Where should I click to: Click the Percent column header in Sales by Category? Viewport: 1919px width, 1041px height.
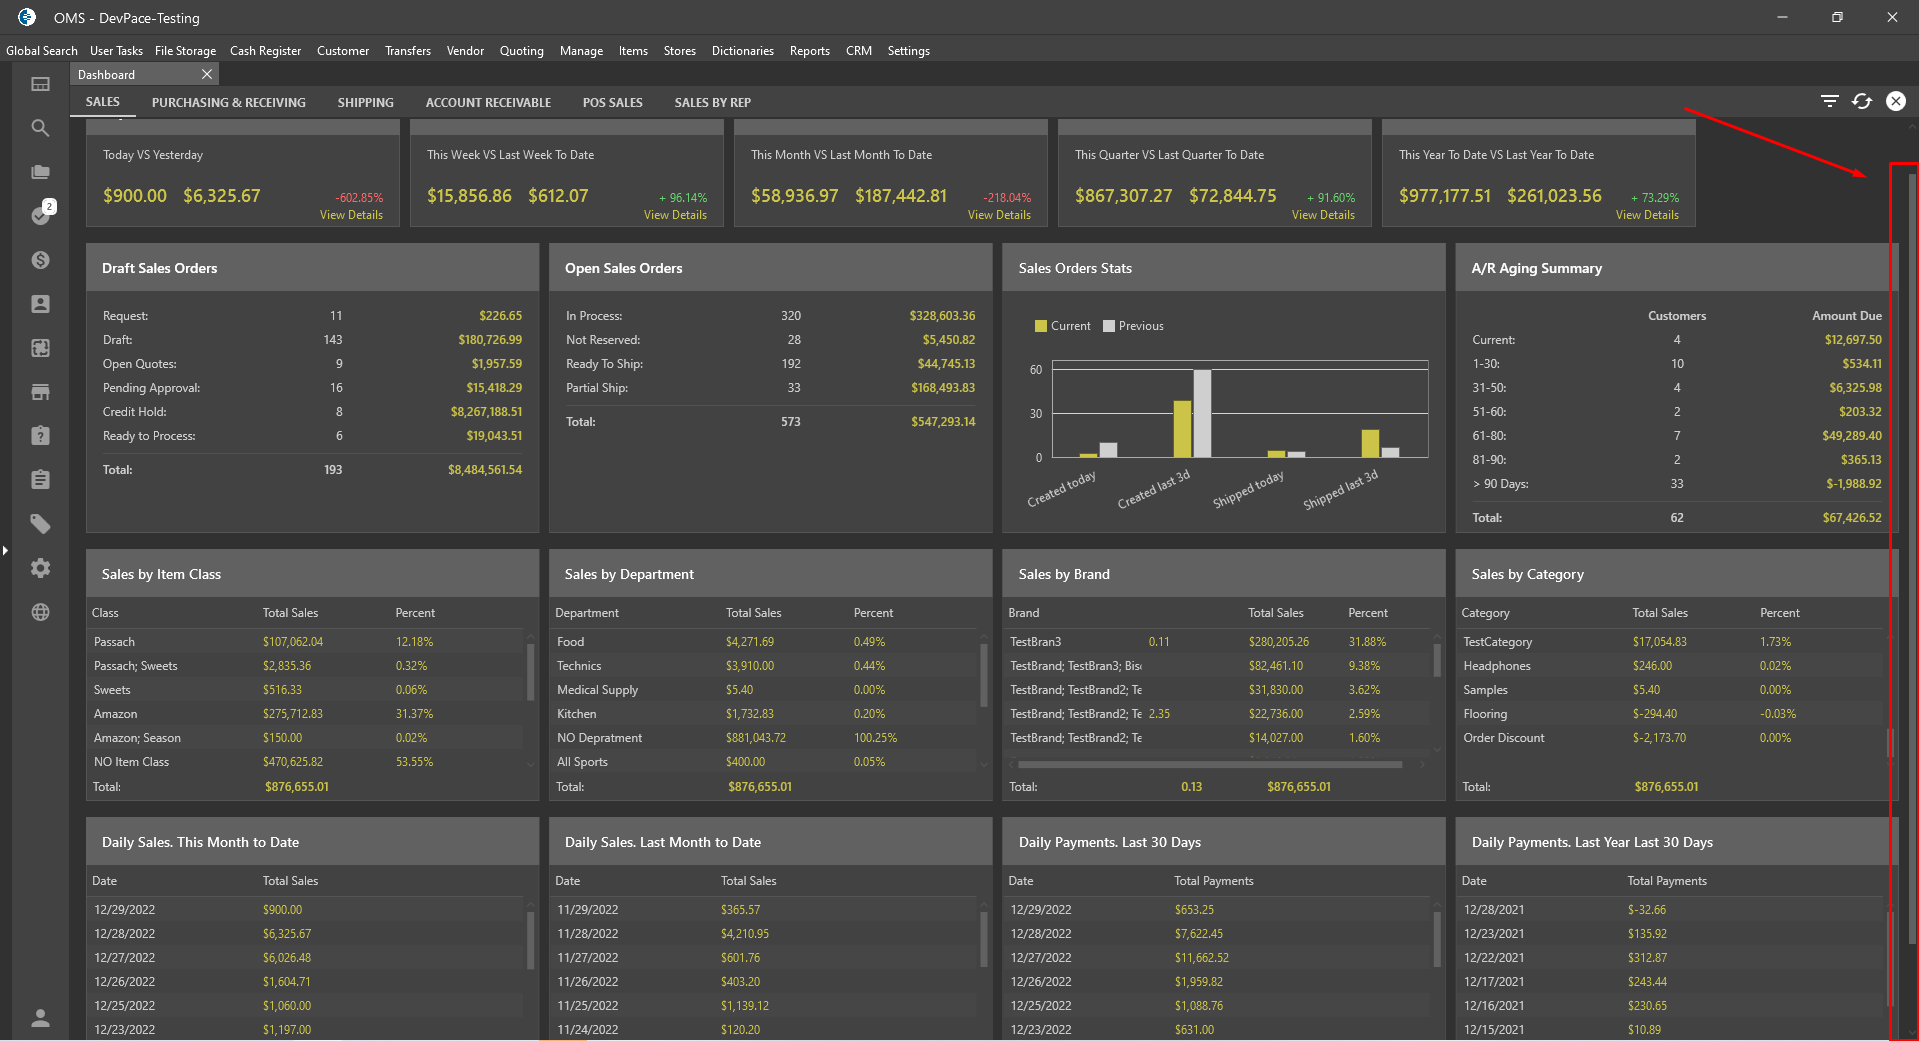[1780, 613]
